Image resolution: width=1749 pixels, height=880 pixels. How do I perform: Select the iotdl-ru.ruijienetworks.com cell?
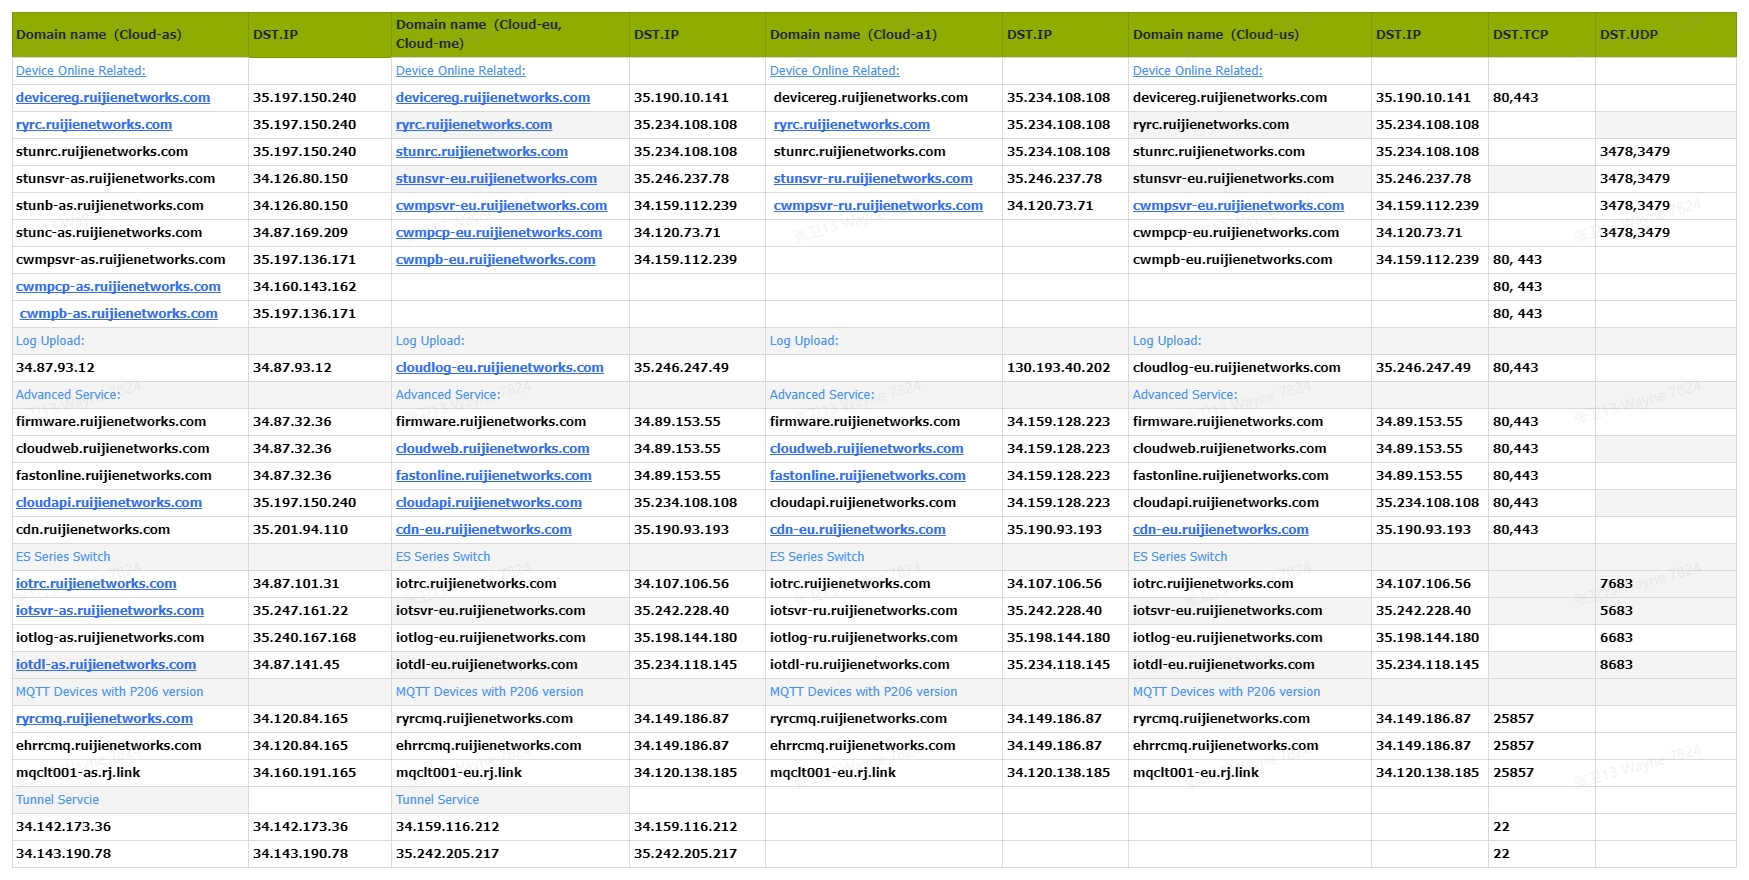(884, 665)
